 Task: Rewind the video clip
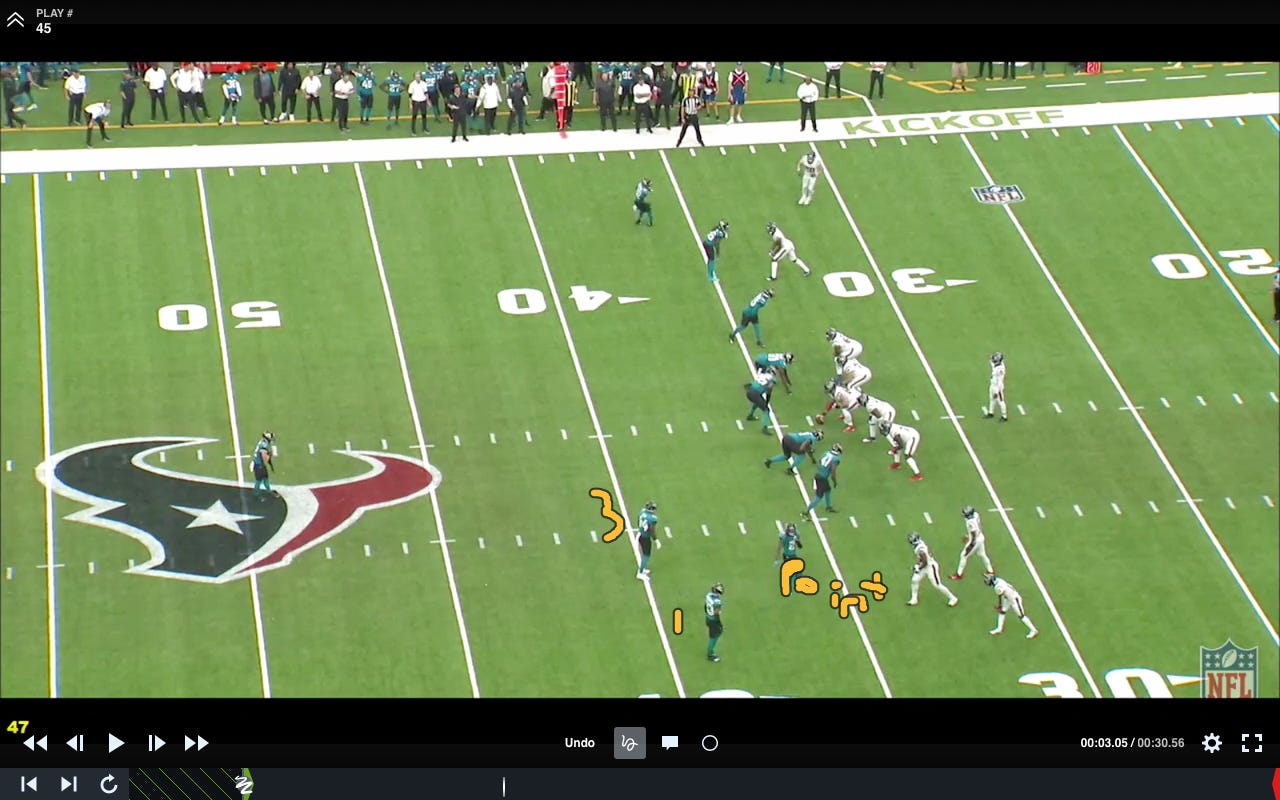tap(35, 743)
